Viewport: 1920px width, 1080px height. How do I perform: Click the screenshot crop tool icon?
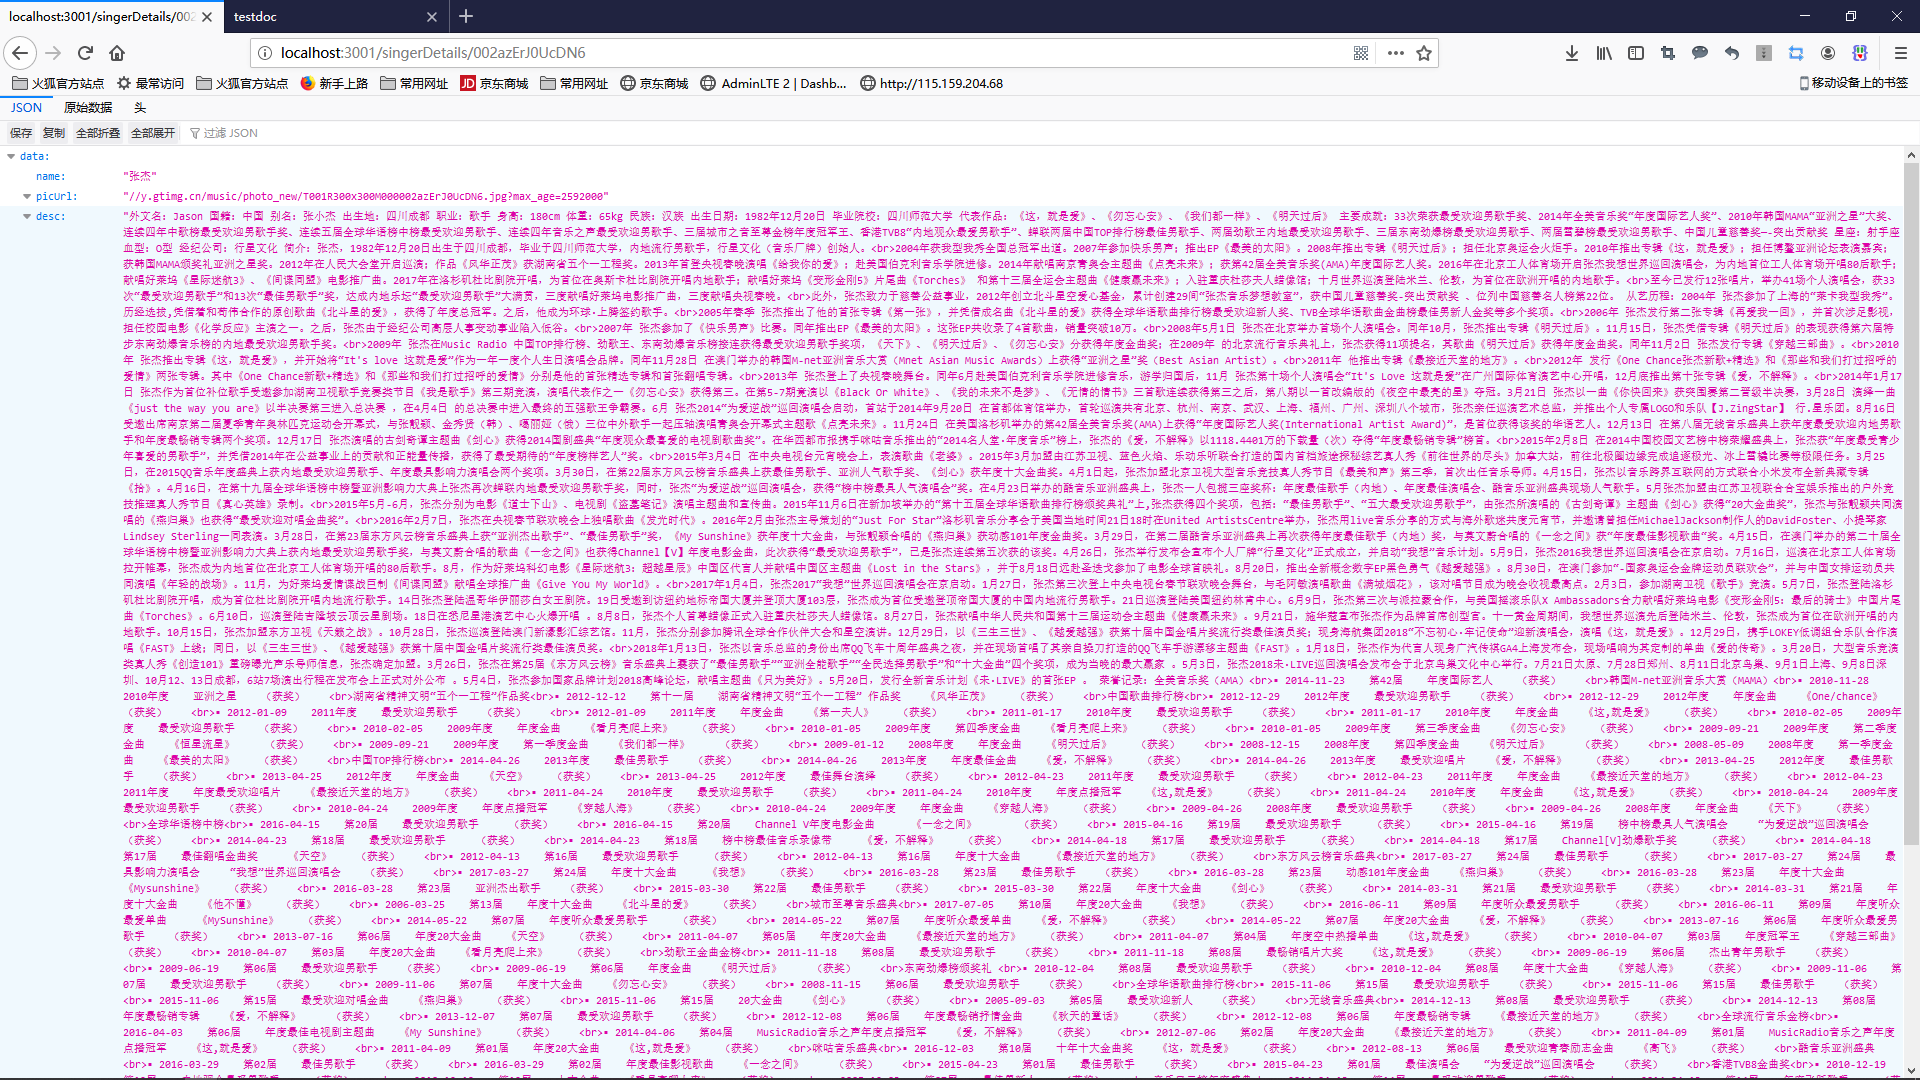(1668, 53)
